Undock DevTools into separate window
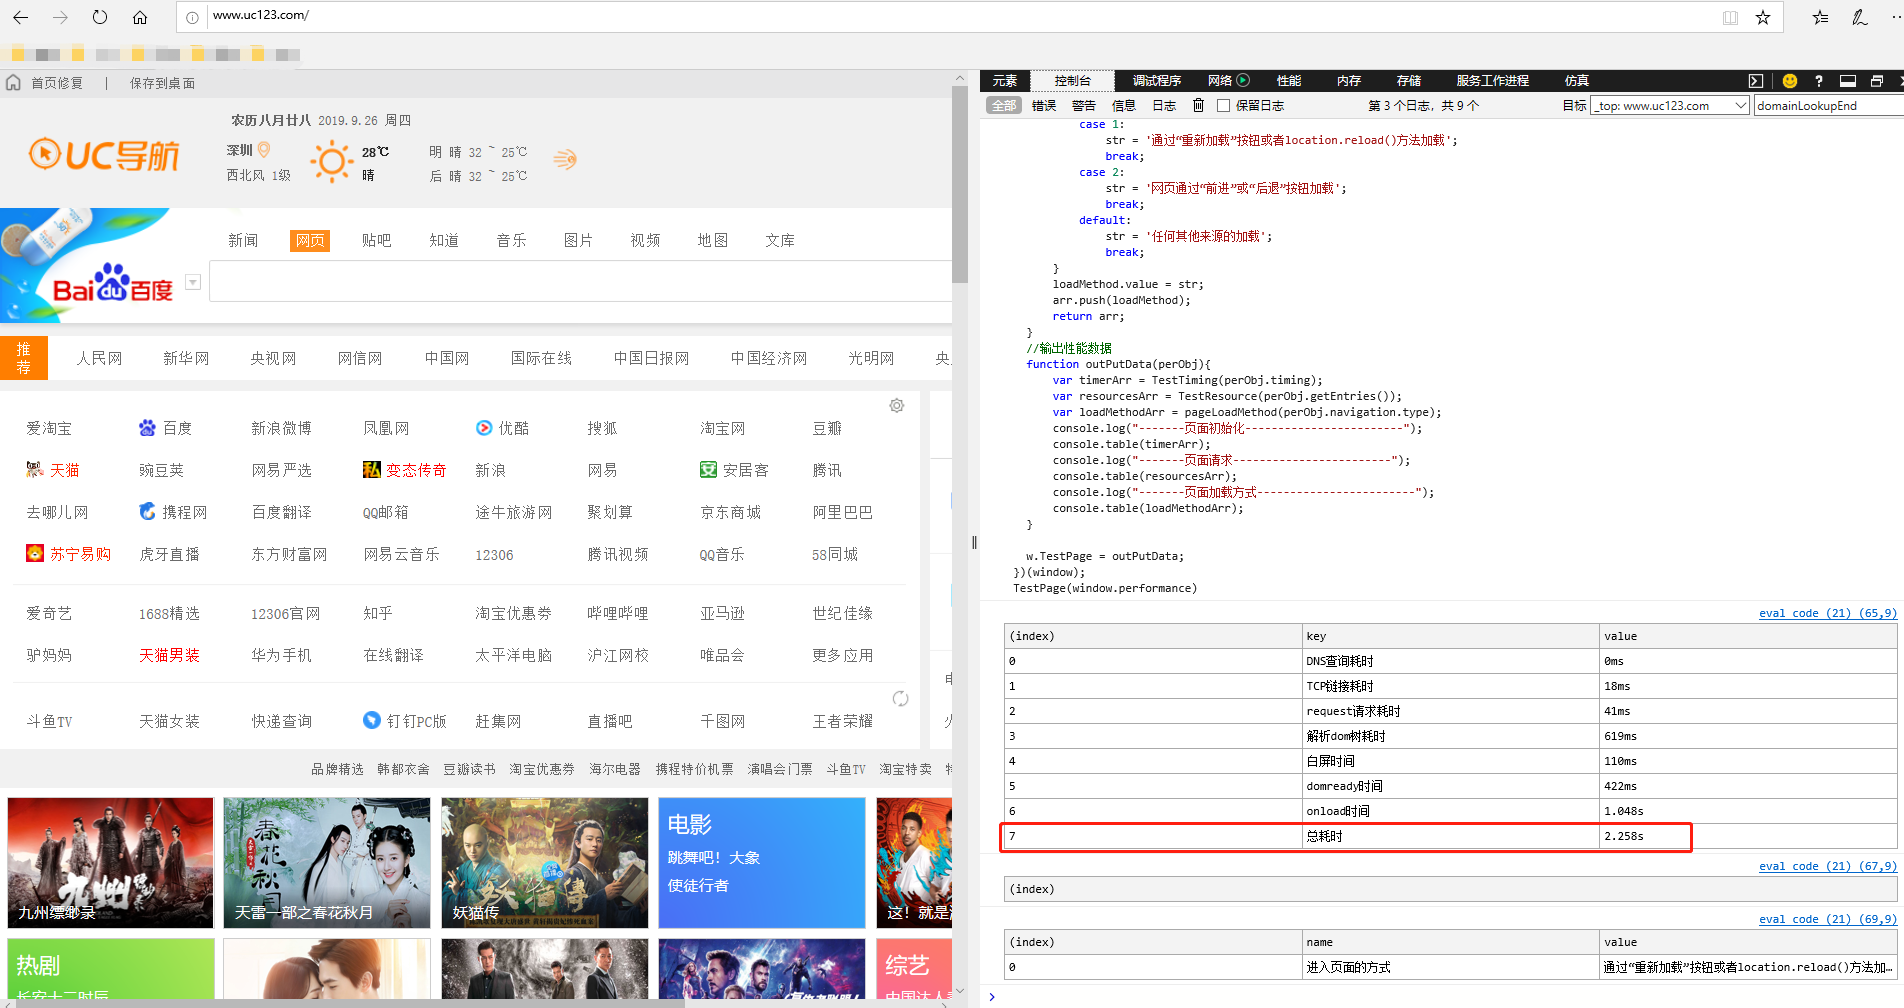The image size is (1904, 1008). pos(1877,81)
